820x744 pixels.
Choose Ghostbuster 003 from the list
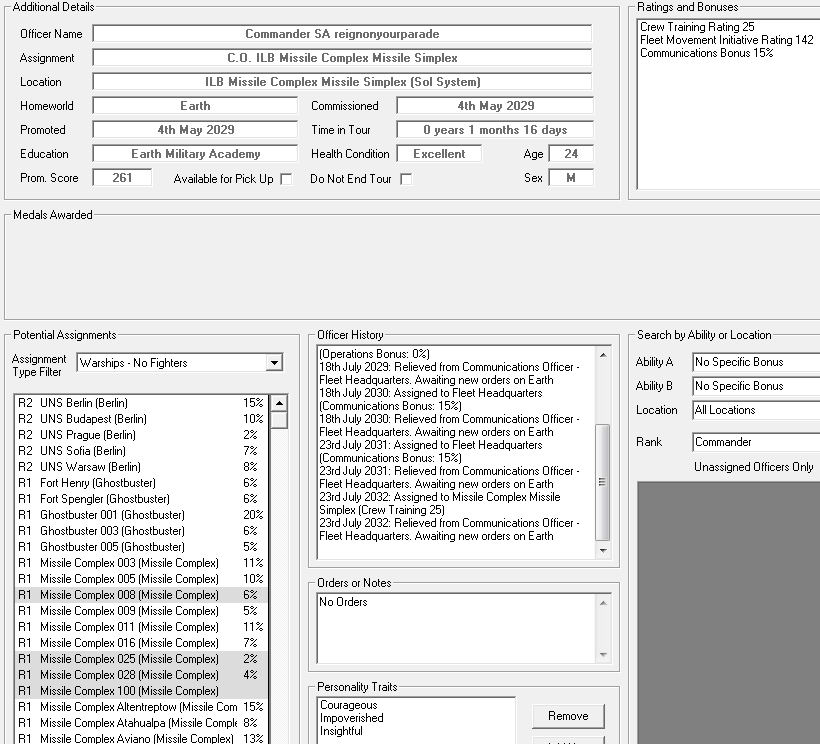pyautogui.click(x=141, y=531)
